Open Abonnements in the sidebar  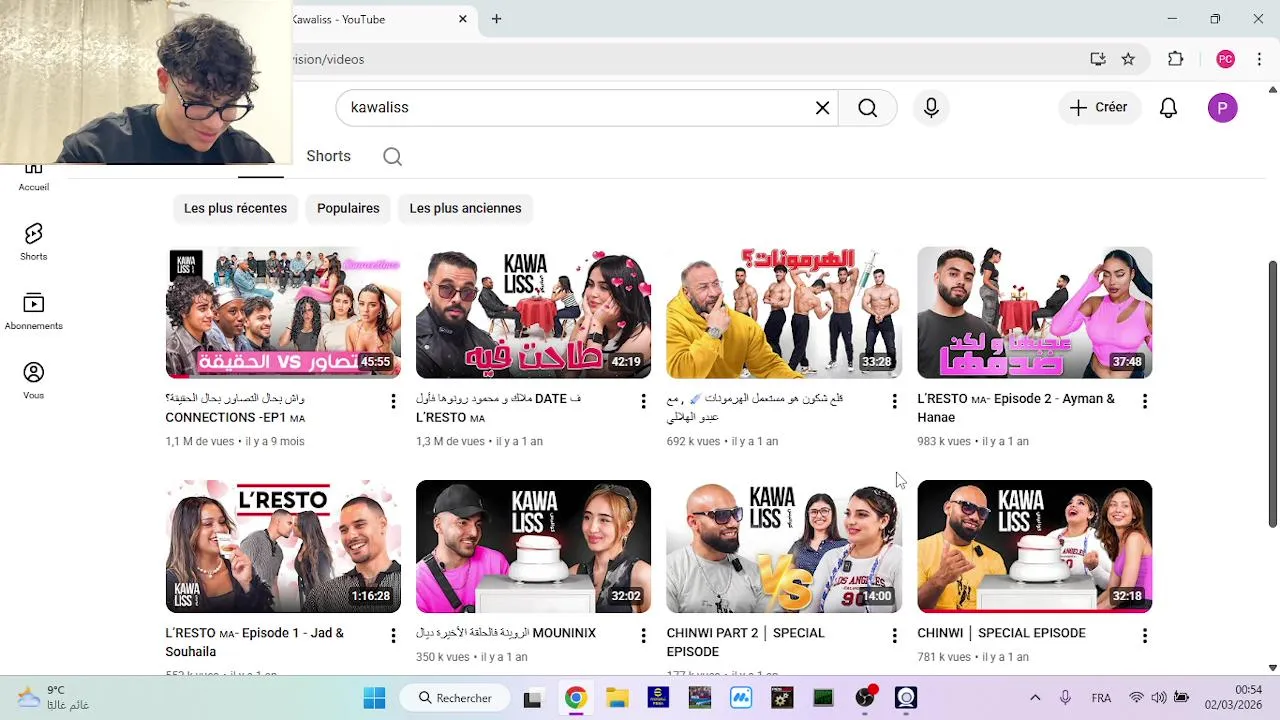click(33, 311)
